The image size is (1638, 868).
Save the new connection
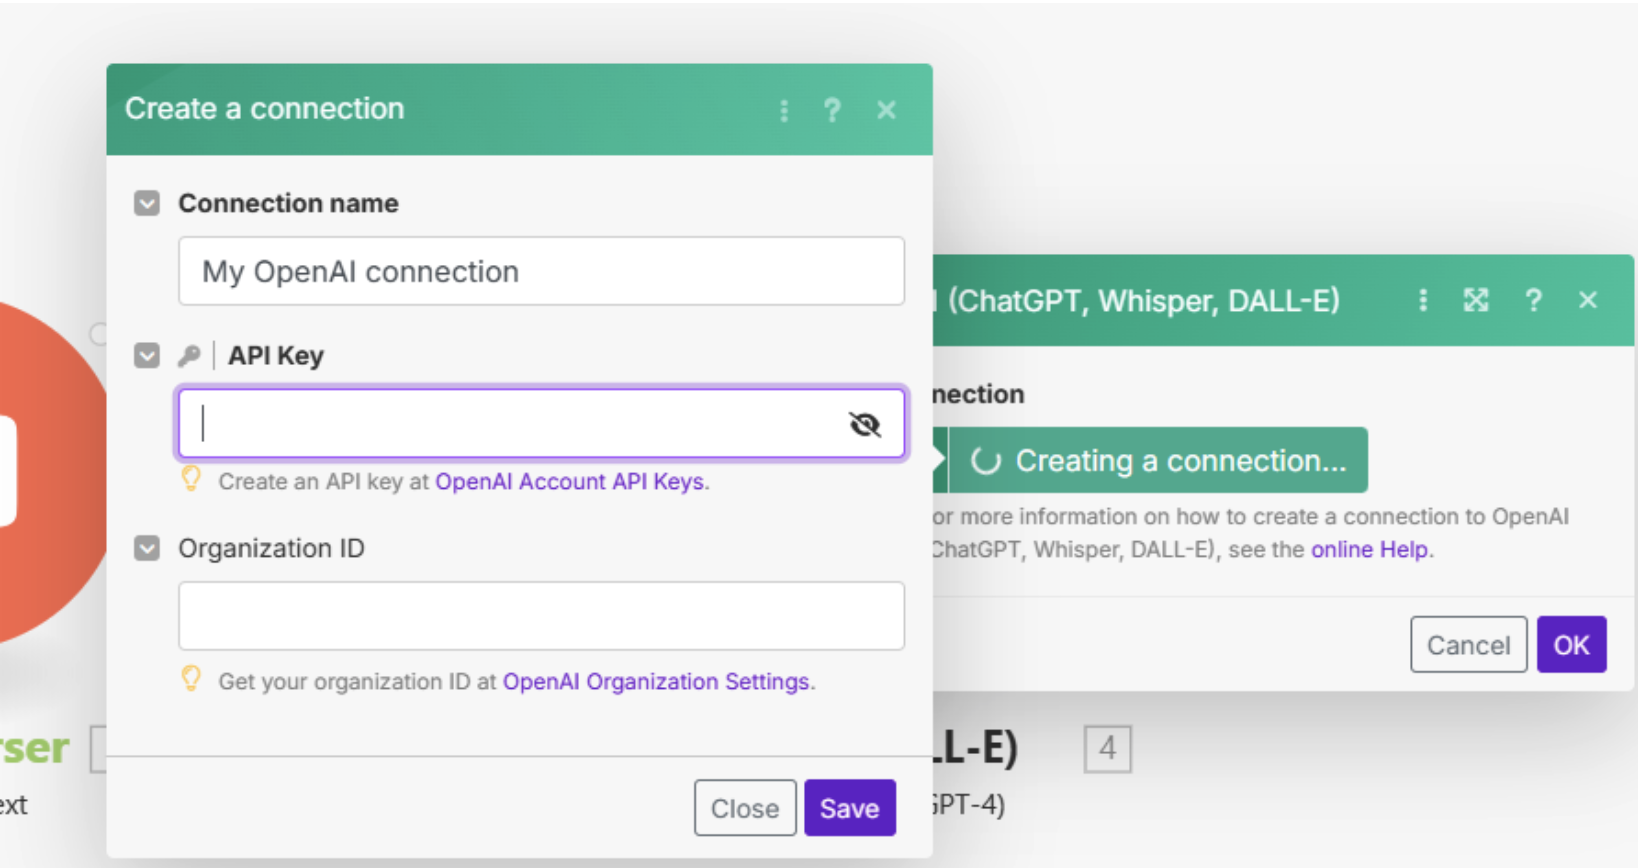tap(850, 808)
